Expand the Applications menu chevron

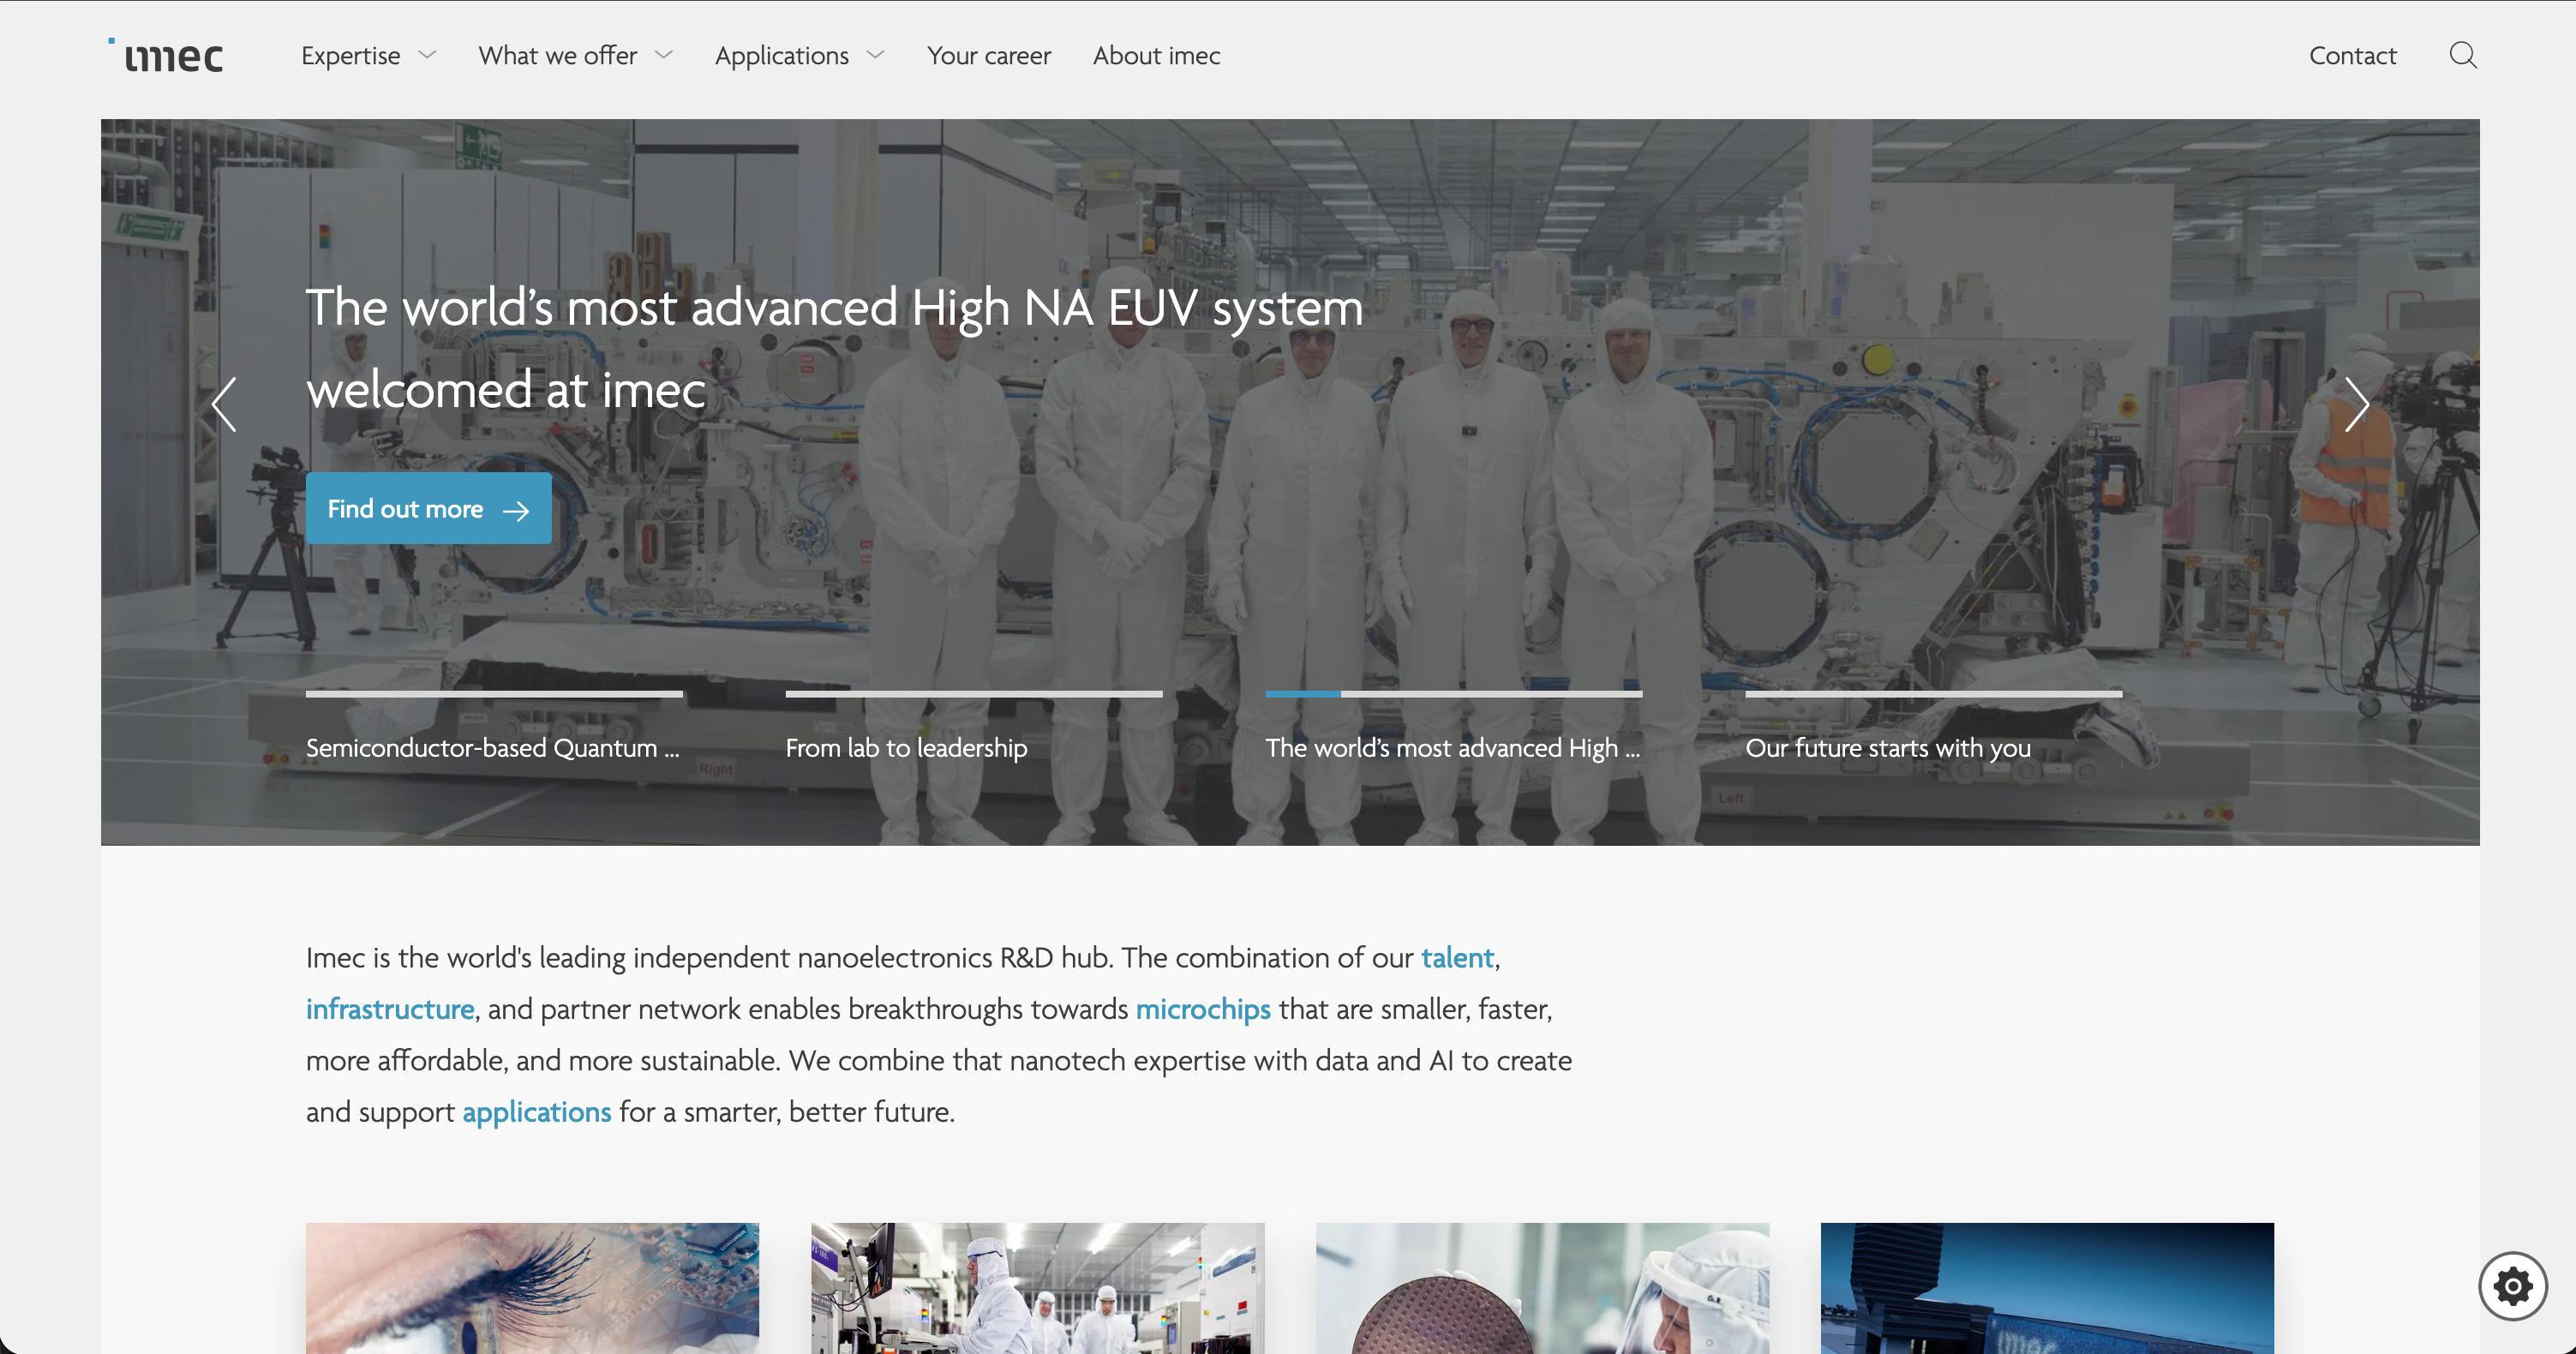click(876, 55)
